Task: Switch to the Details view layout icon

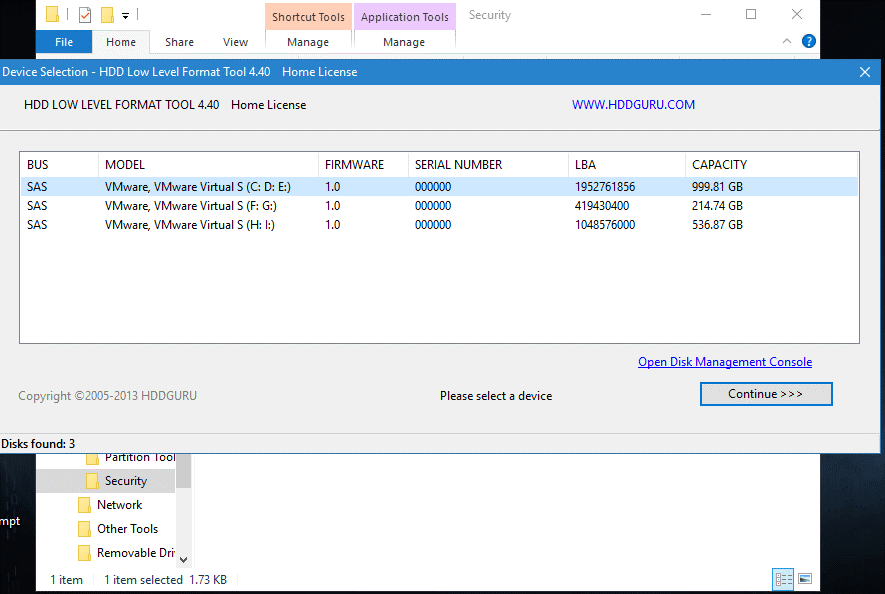Action: [x=783, y=579]
